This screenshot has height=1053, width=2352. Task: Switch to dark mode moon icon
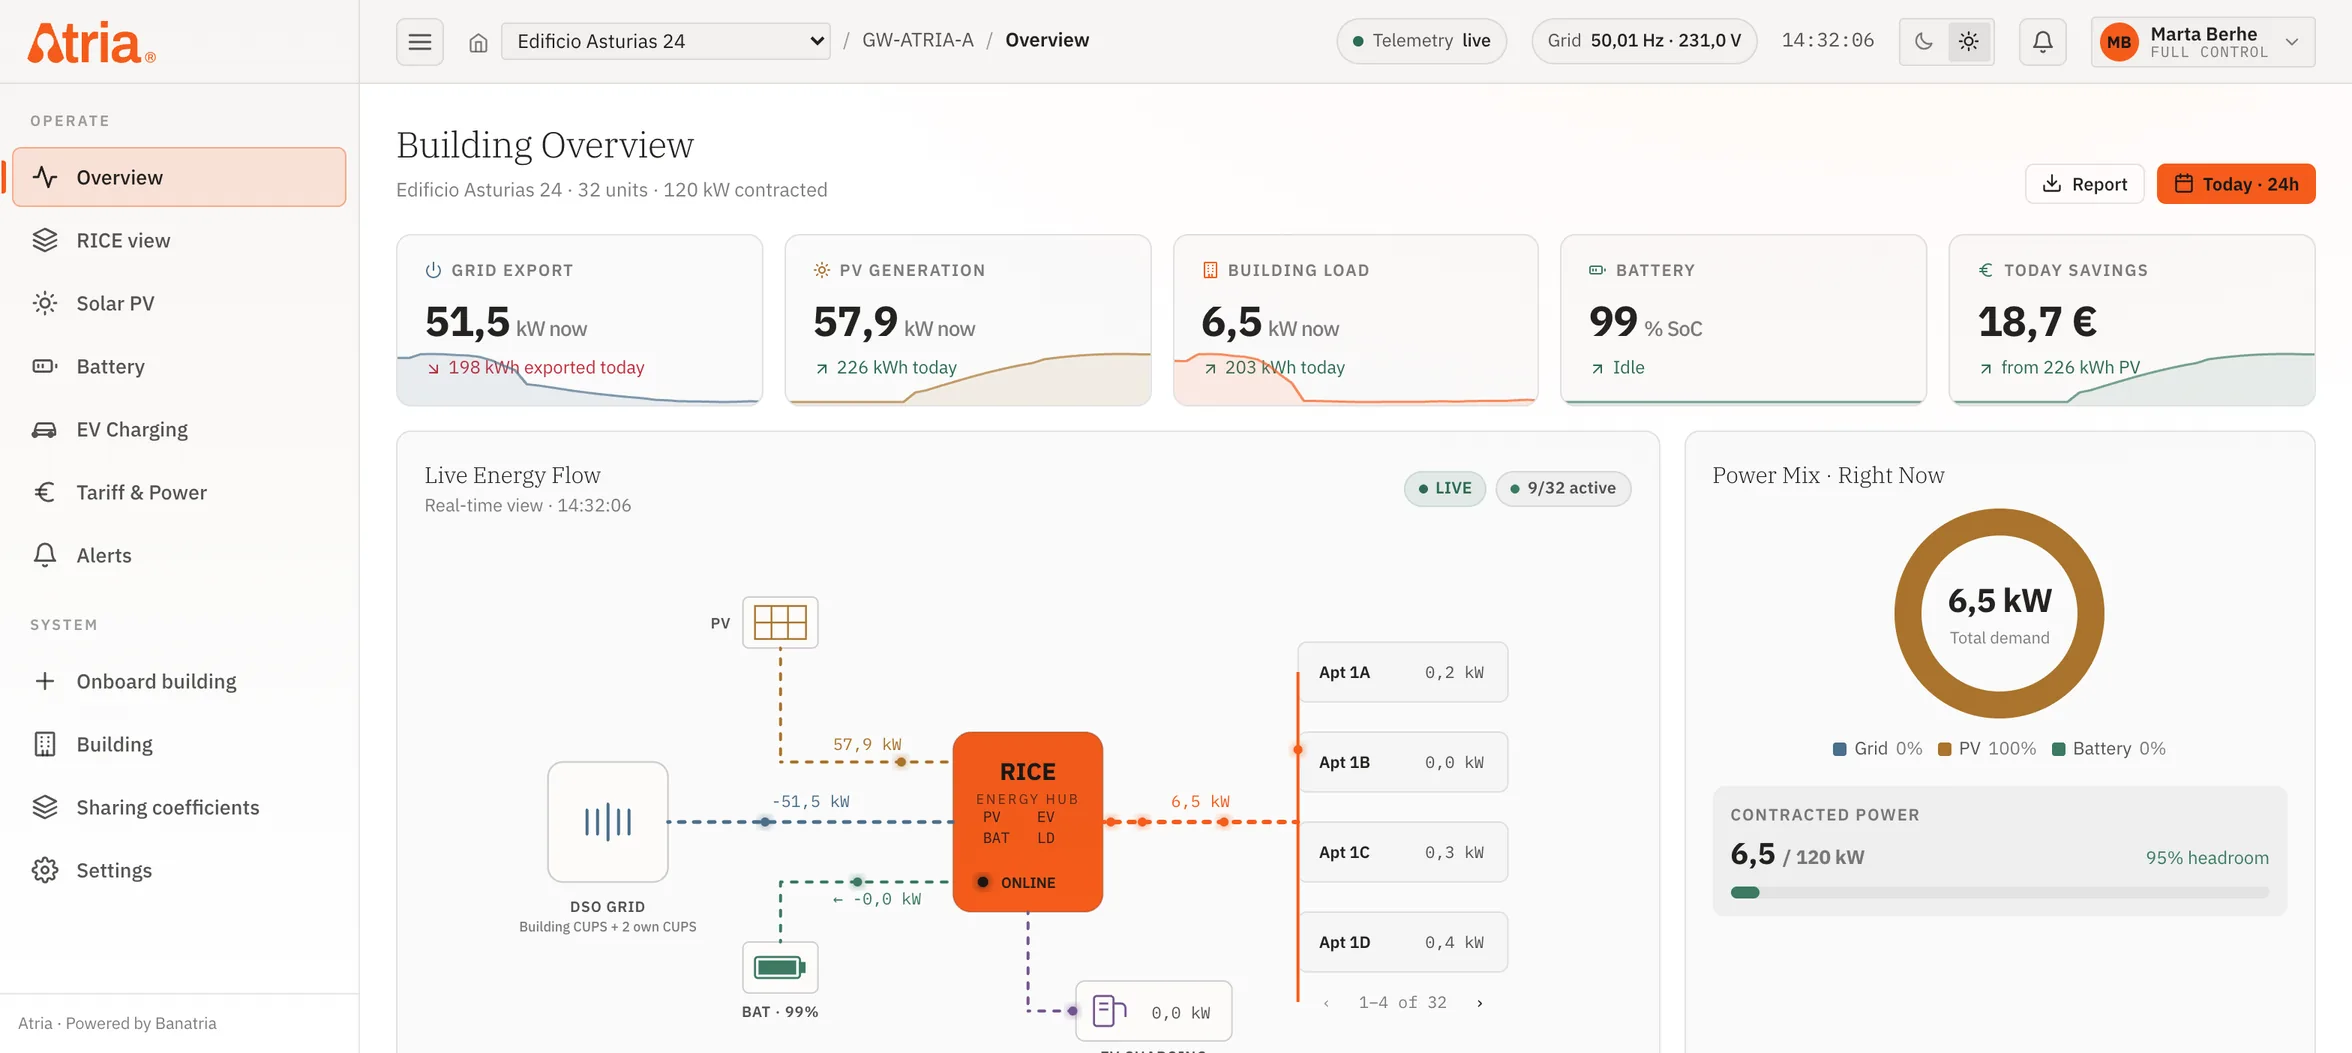pos(1923,42)
